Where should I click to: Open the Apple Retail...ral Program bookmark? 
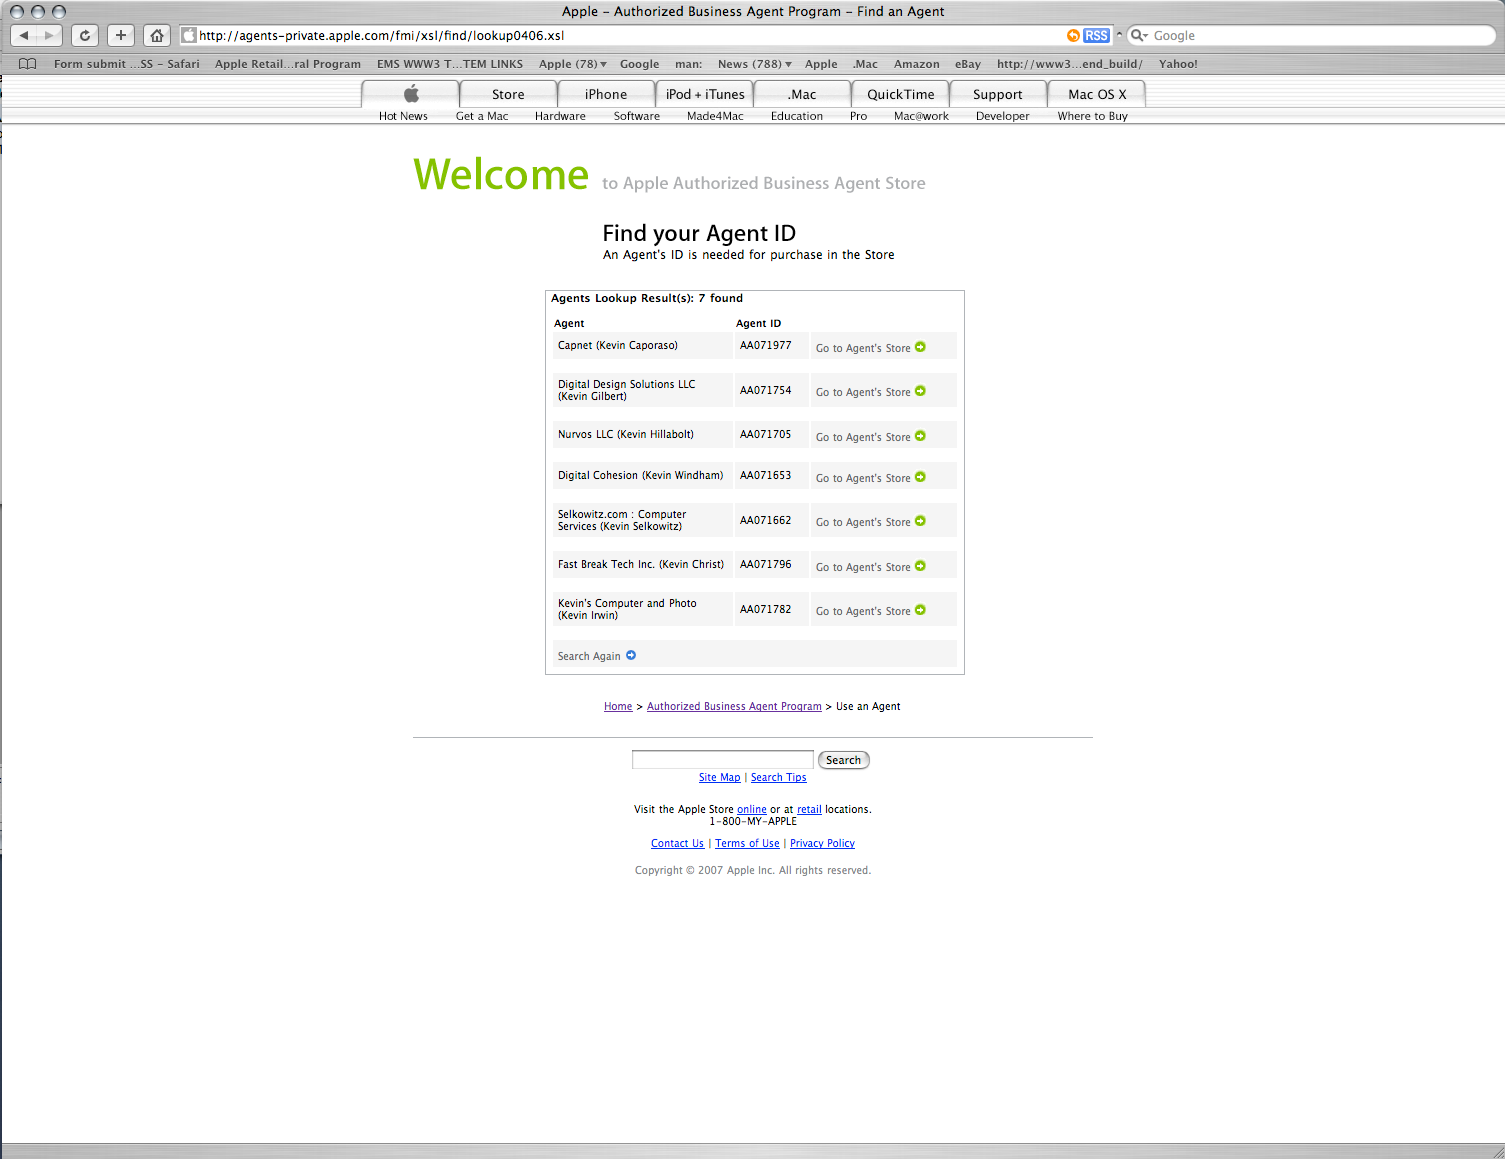(287, 64)
